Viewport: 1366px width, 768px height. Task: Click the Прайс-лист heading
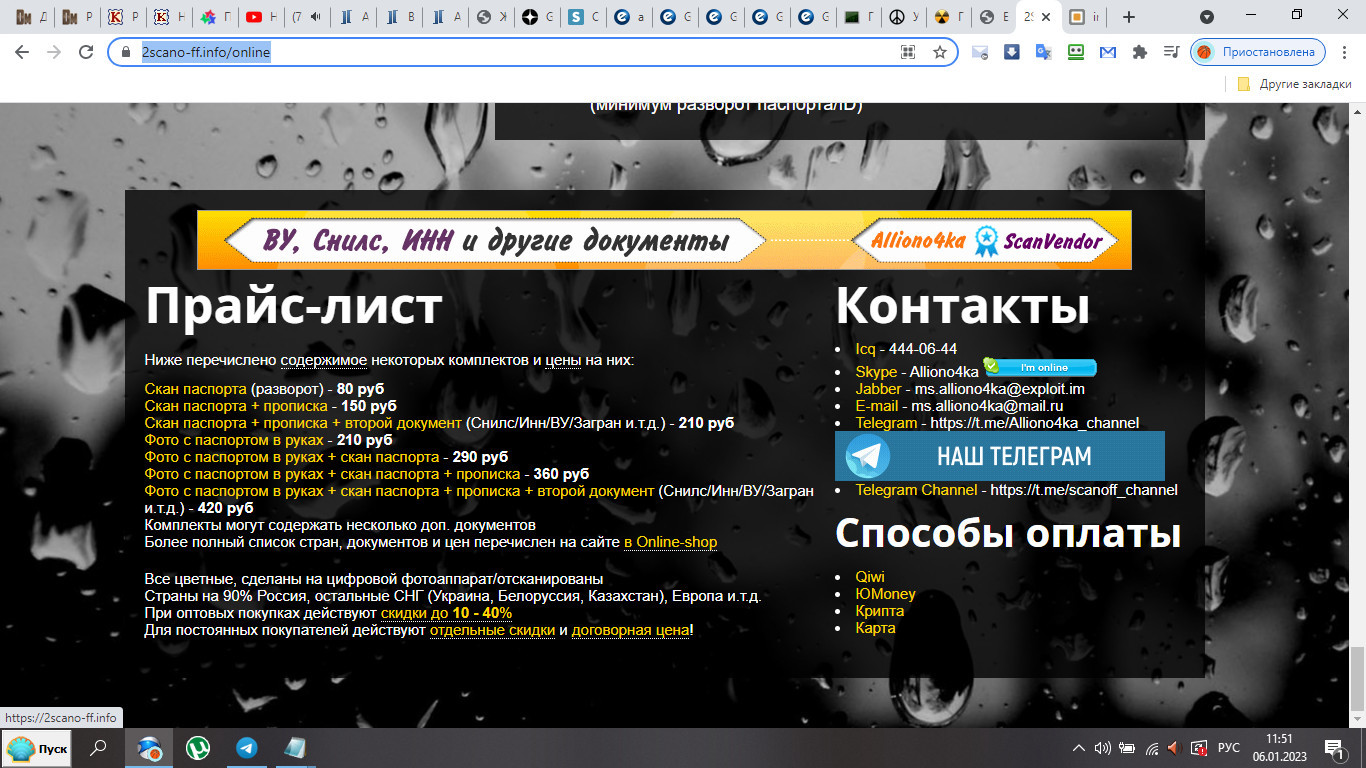coord(294,305)
